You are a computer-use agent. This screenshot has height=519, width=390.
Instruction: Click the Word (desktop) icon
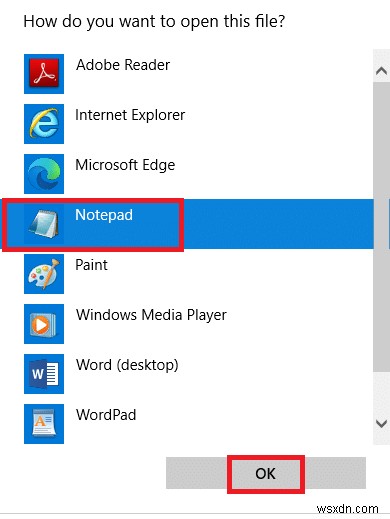[44, 374]
